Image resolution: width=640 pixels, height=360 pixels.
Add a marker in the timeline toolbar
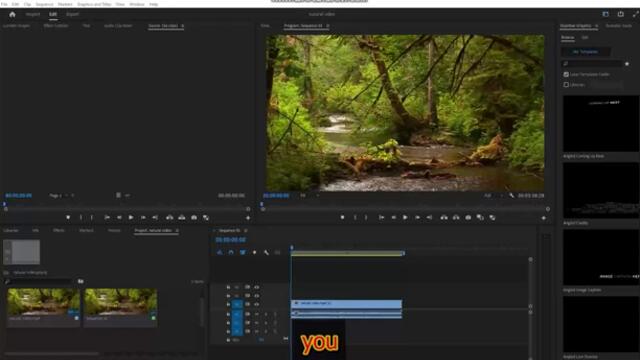254,253
